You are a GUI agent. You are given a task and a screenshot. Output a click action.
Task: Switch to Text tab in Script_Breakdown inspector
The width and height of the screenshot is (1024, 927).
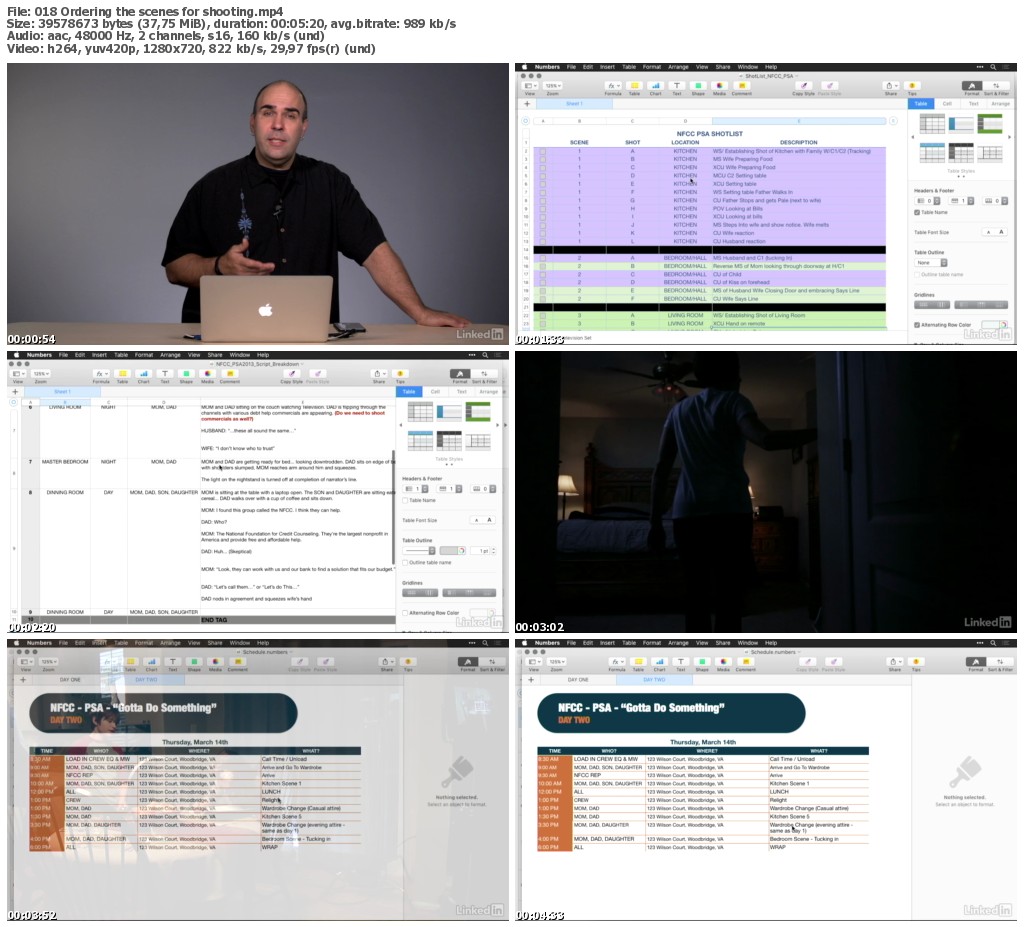coord(462,391)
